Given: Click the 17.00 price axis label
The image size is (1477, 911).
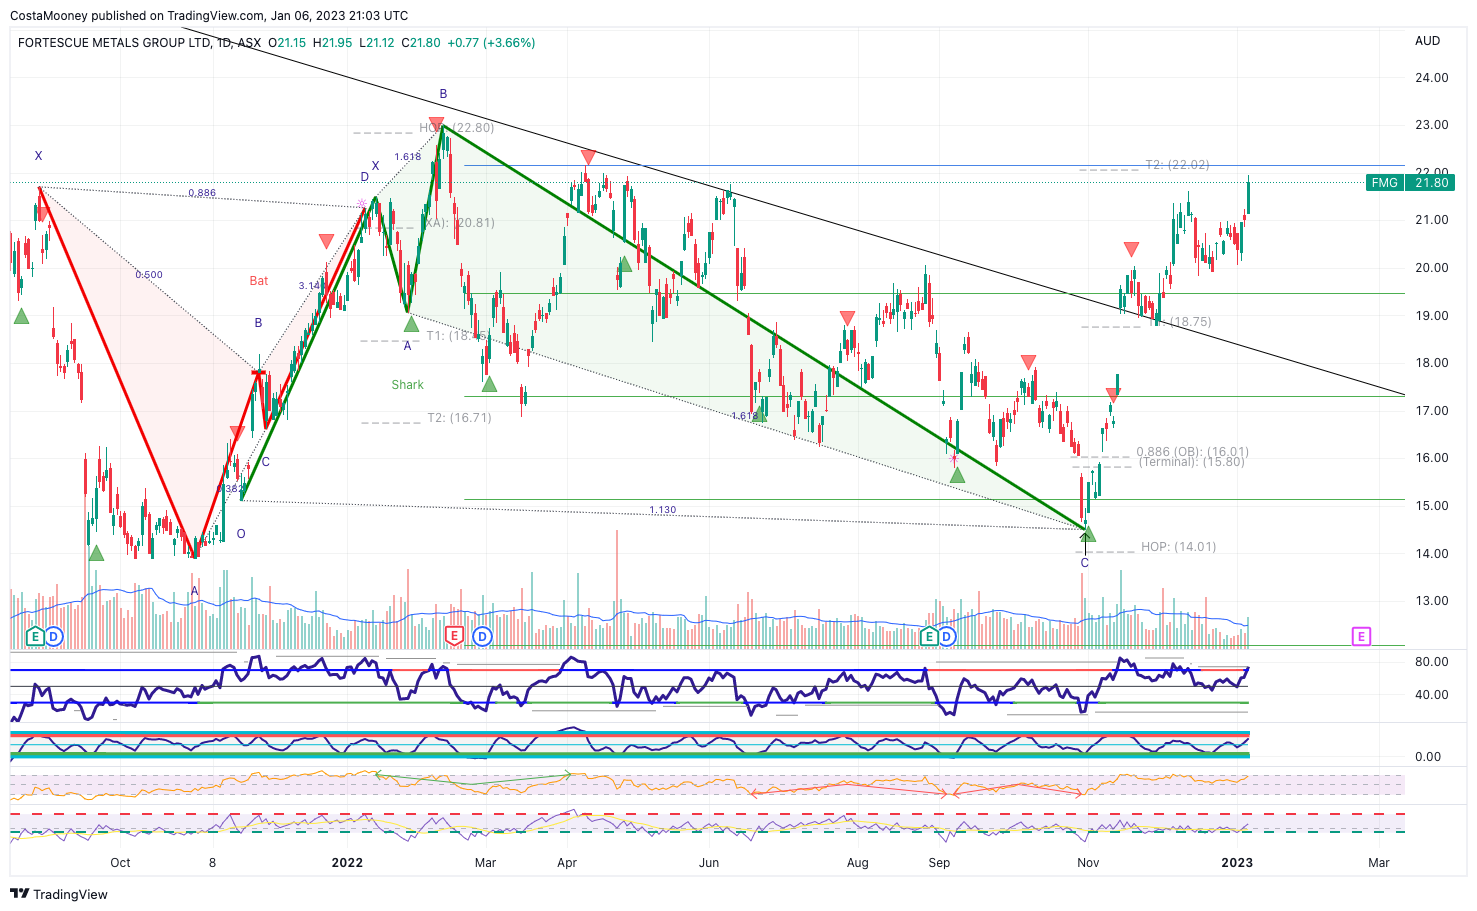Looking at the screenshot, I should pos(1432,411).
